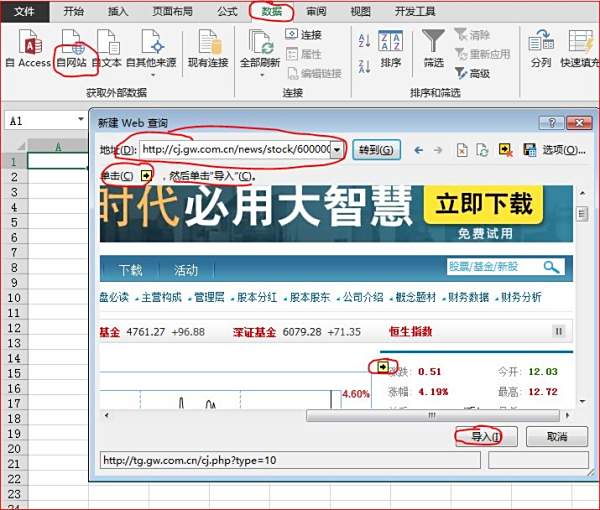The width and height of the screenshot is (600, 510).
Task: Open address history dropdown in Web query
Action: pos(337,149)
